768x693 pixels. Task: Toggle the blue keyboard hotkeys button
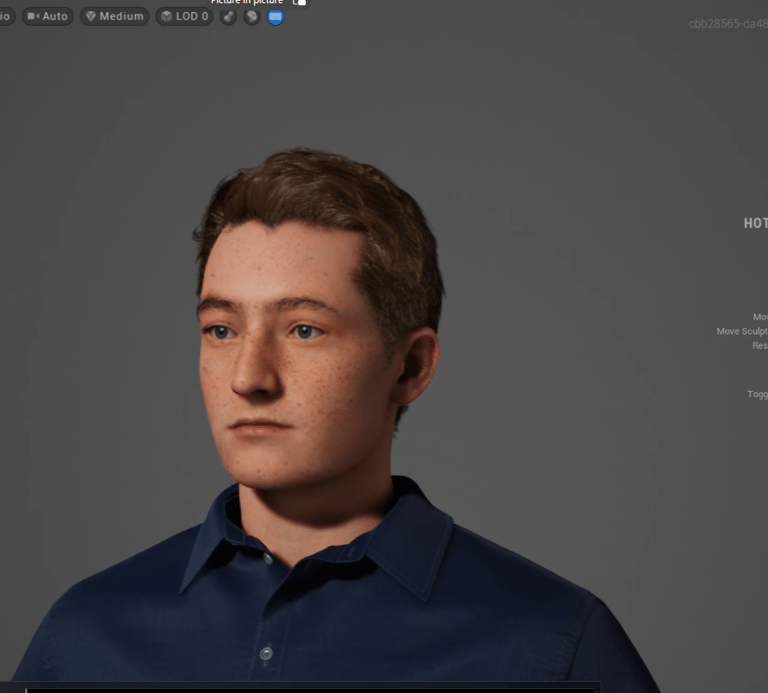(275, 17)
